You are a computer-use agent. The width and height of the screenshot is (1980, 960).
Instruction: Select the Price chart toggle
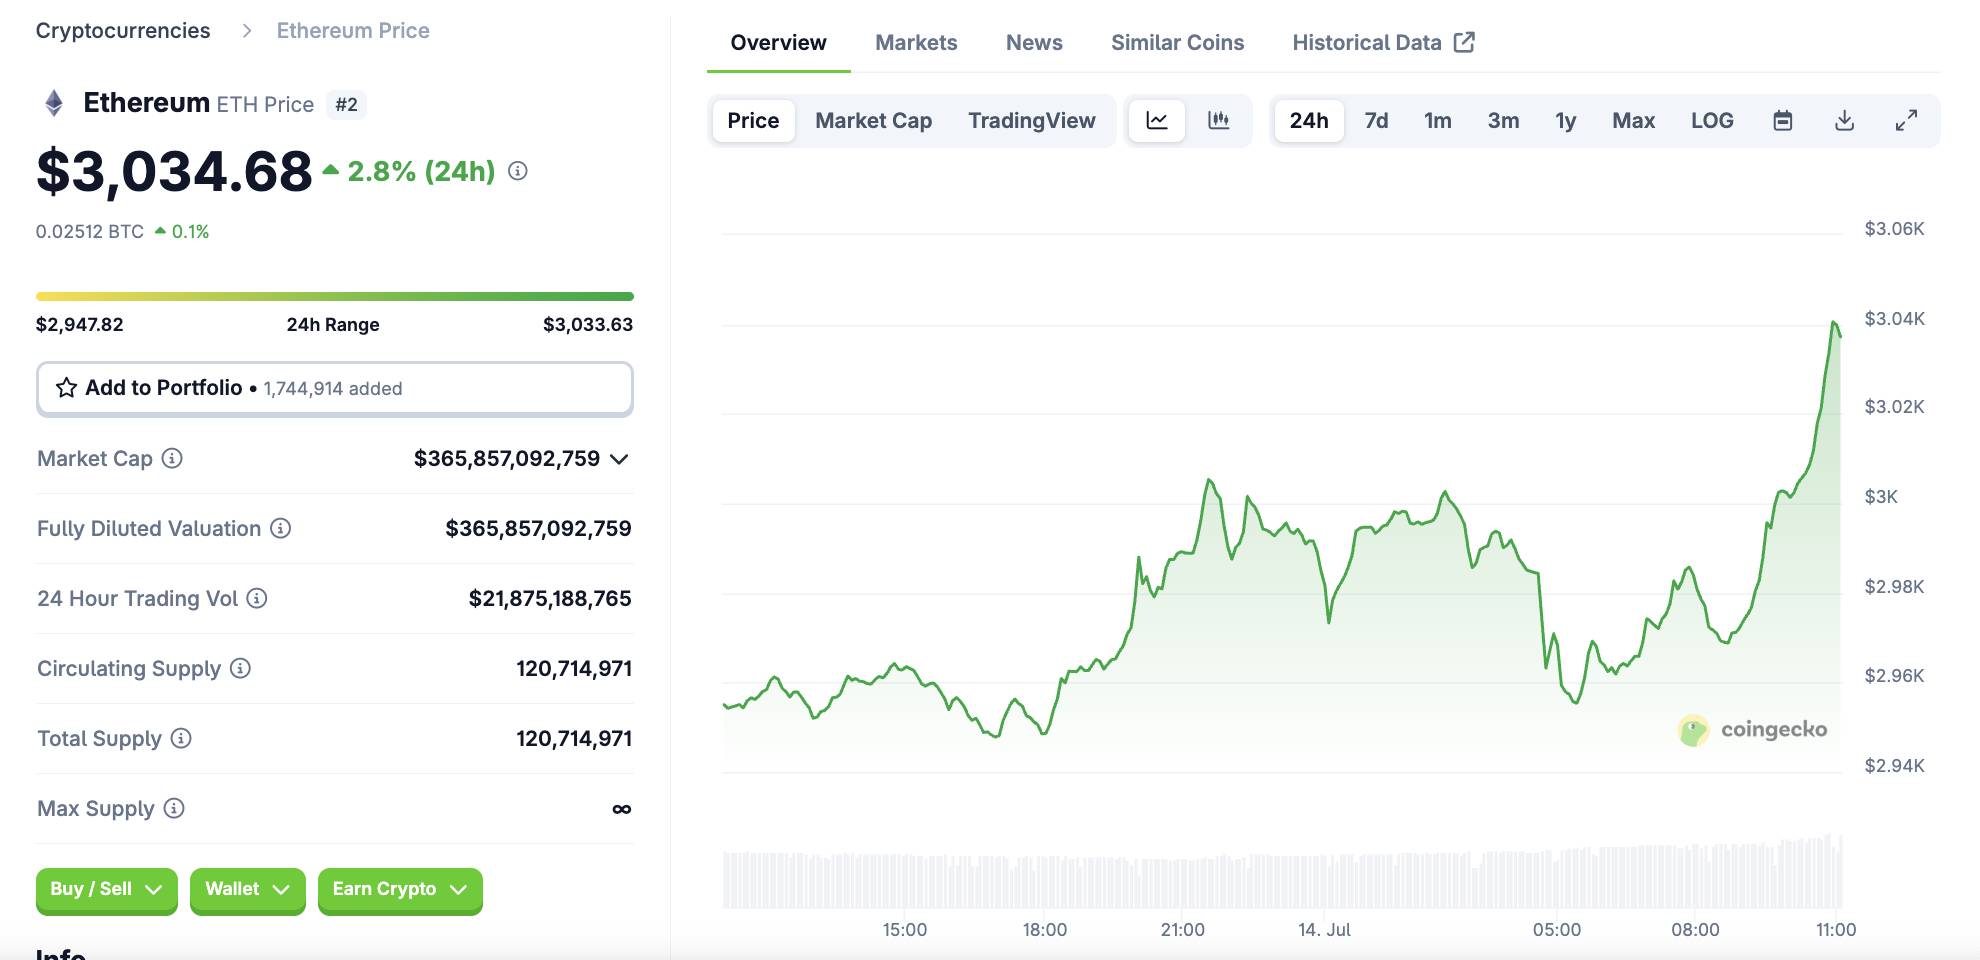pos(753,121)
